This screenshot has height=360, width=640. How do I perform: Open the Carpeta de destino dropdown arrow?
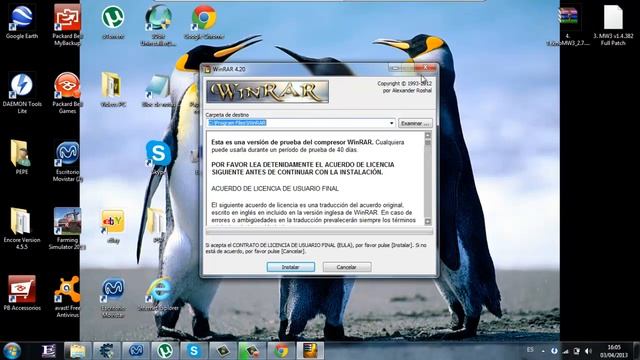click(391, 123)
